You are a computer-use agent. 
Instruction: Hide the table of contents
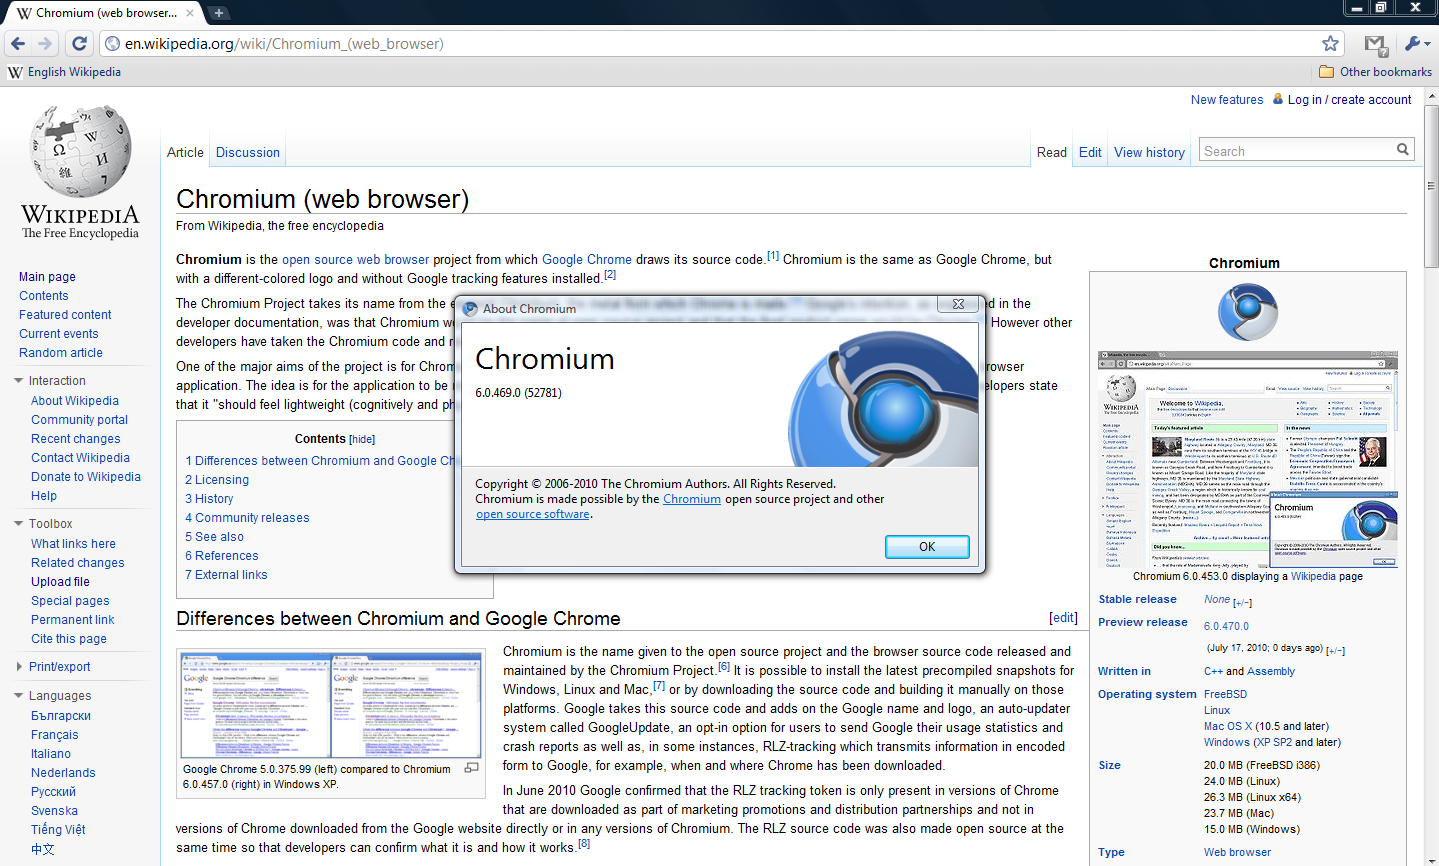click(362, 439)
